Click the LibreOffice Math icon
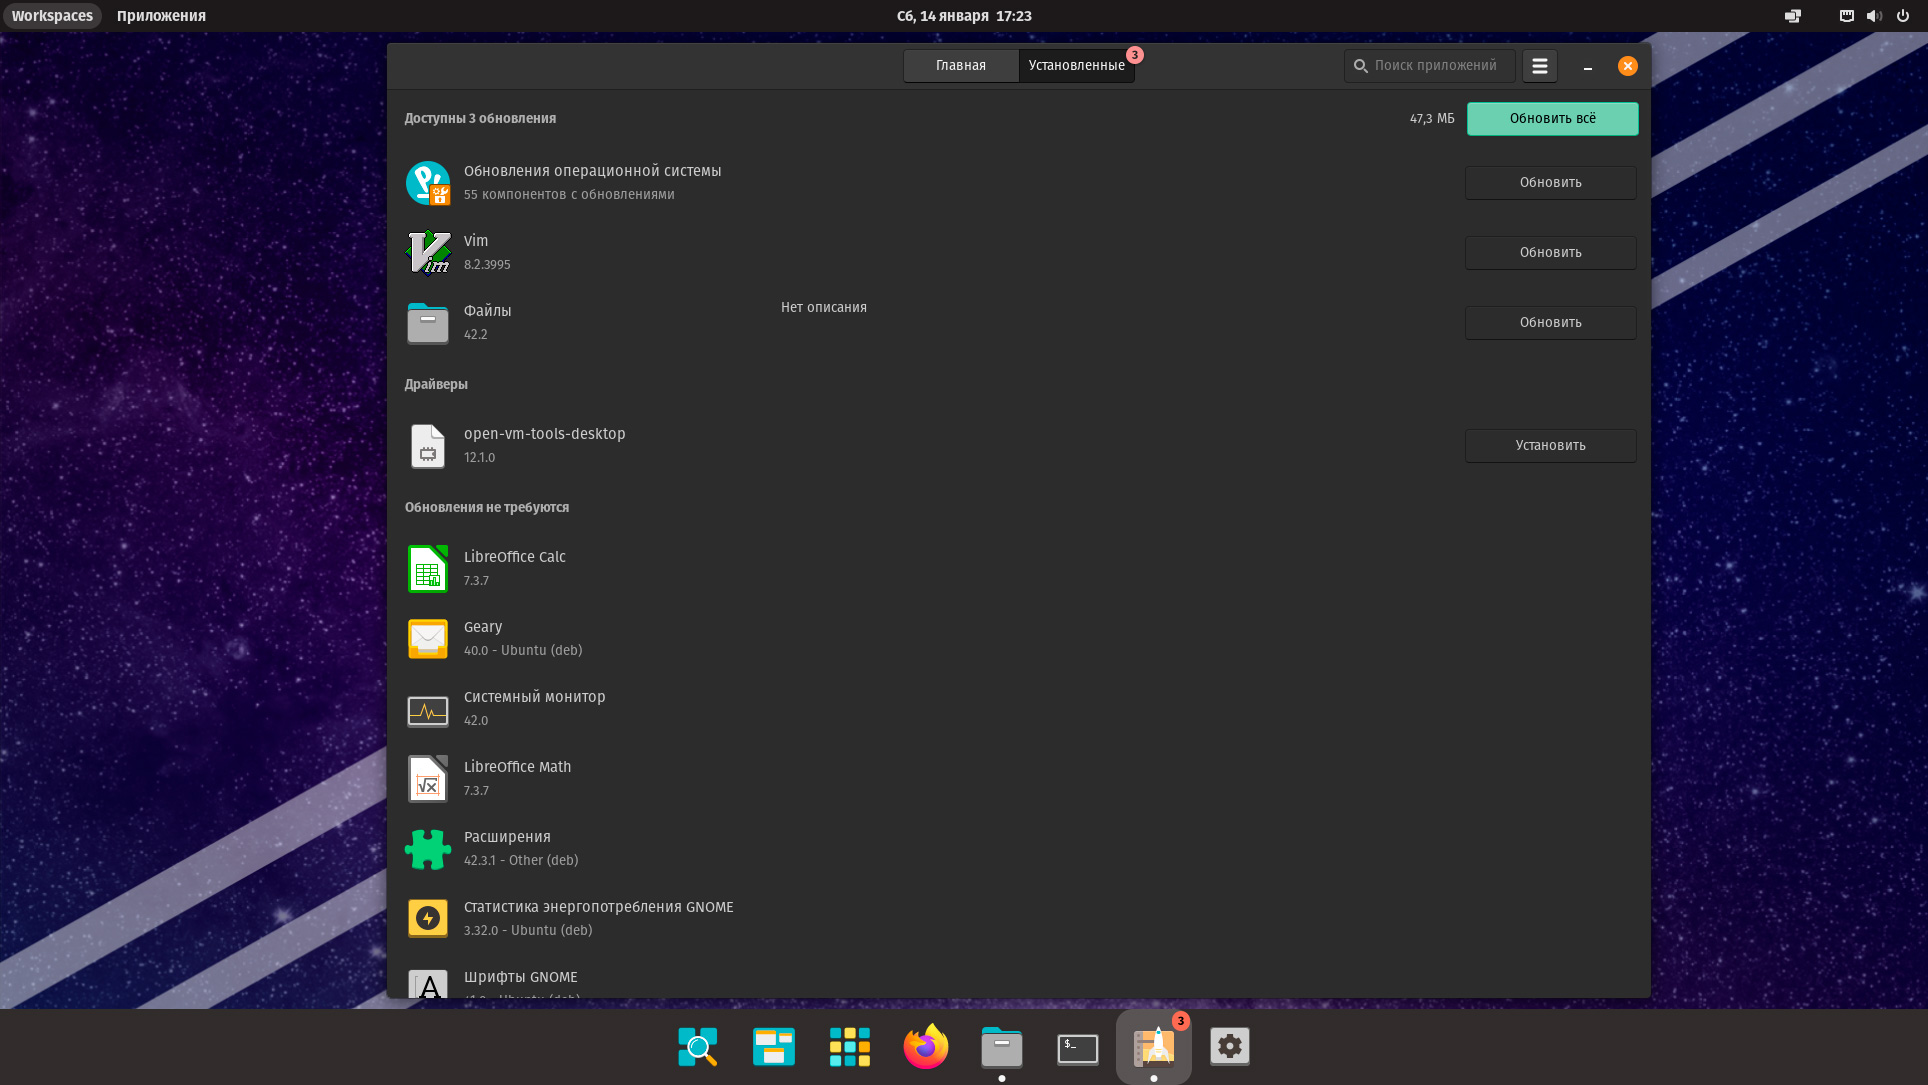 pos(428,779)
